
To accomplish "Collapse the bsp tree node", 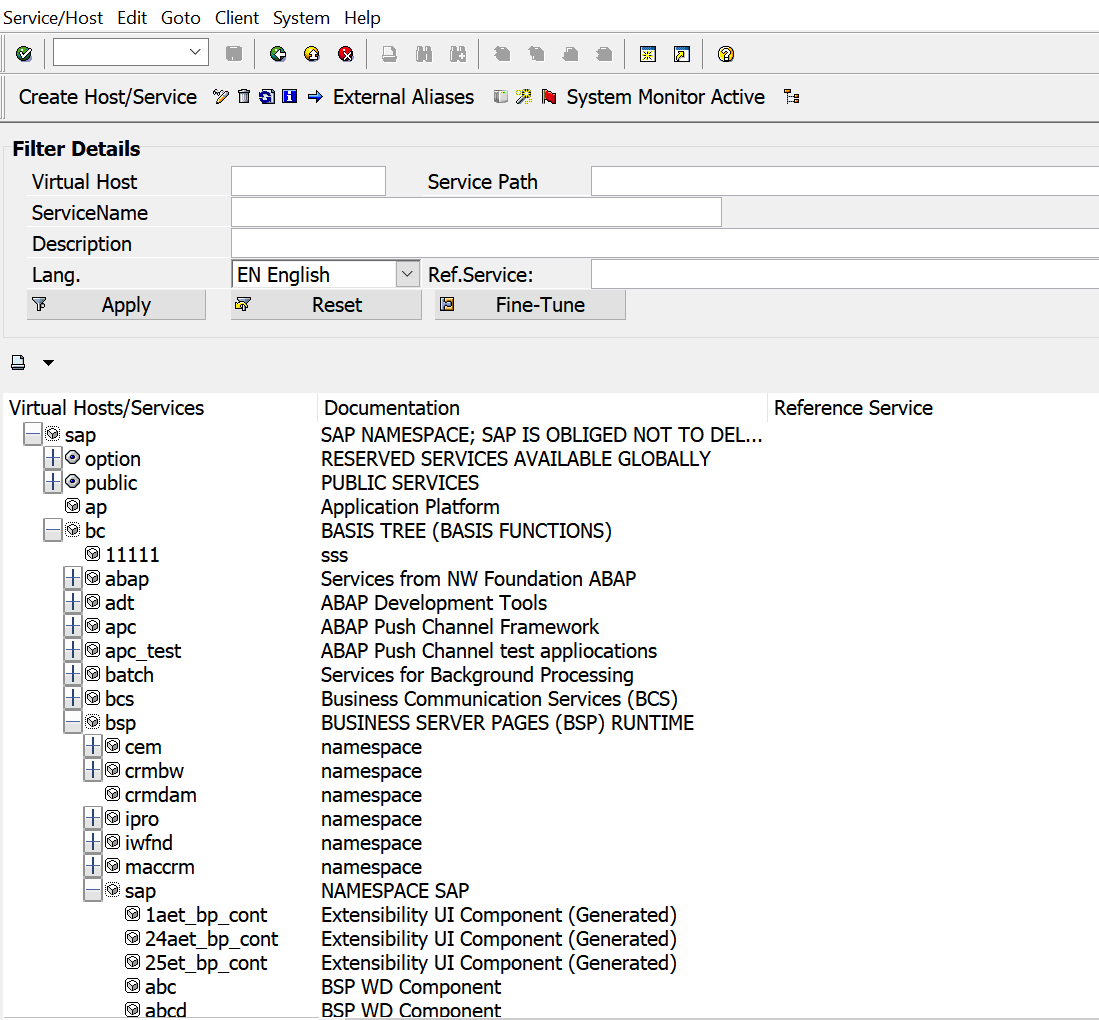I will click(72, 722).
